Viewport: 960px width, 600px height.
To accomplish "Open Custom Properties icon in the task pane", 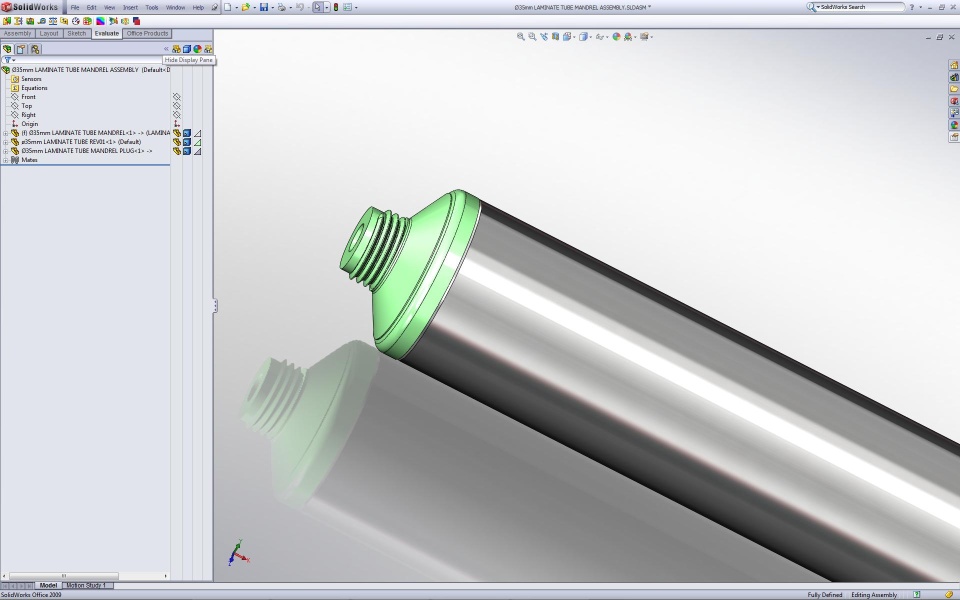I will coord(954,137).
